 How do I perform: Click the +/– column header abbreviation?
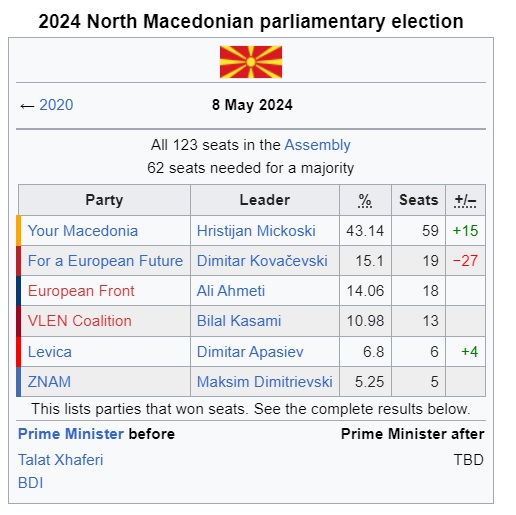465,200
